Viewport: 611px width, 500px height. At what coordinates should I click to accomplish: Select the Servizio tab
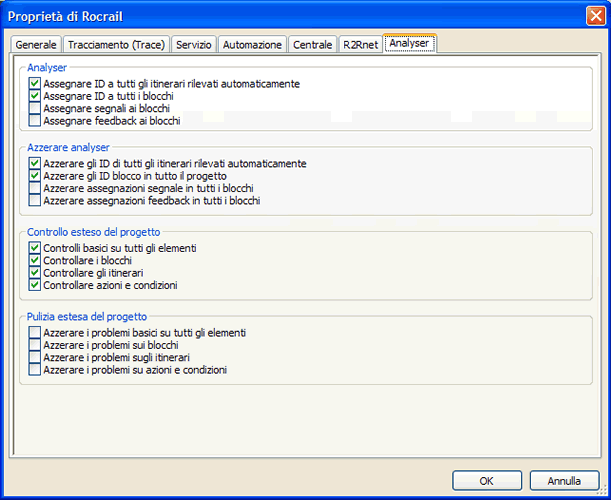(x=193, y=45)
